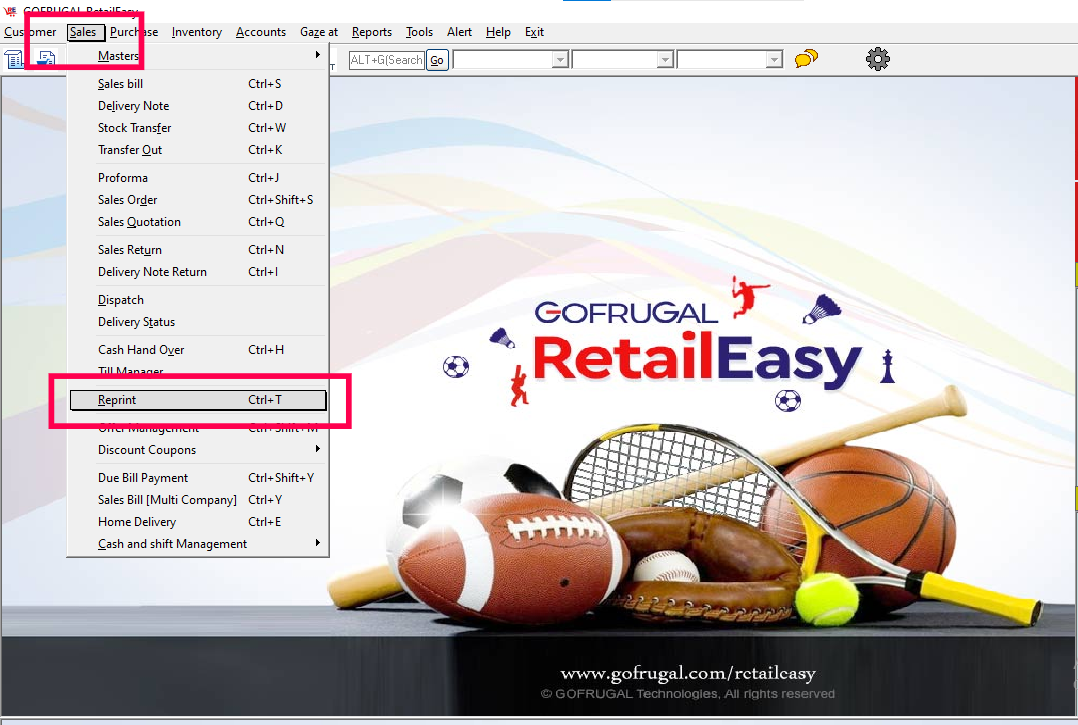Select the Sales Order entry

click(x=198, y=200)
